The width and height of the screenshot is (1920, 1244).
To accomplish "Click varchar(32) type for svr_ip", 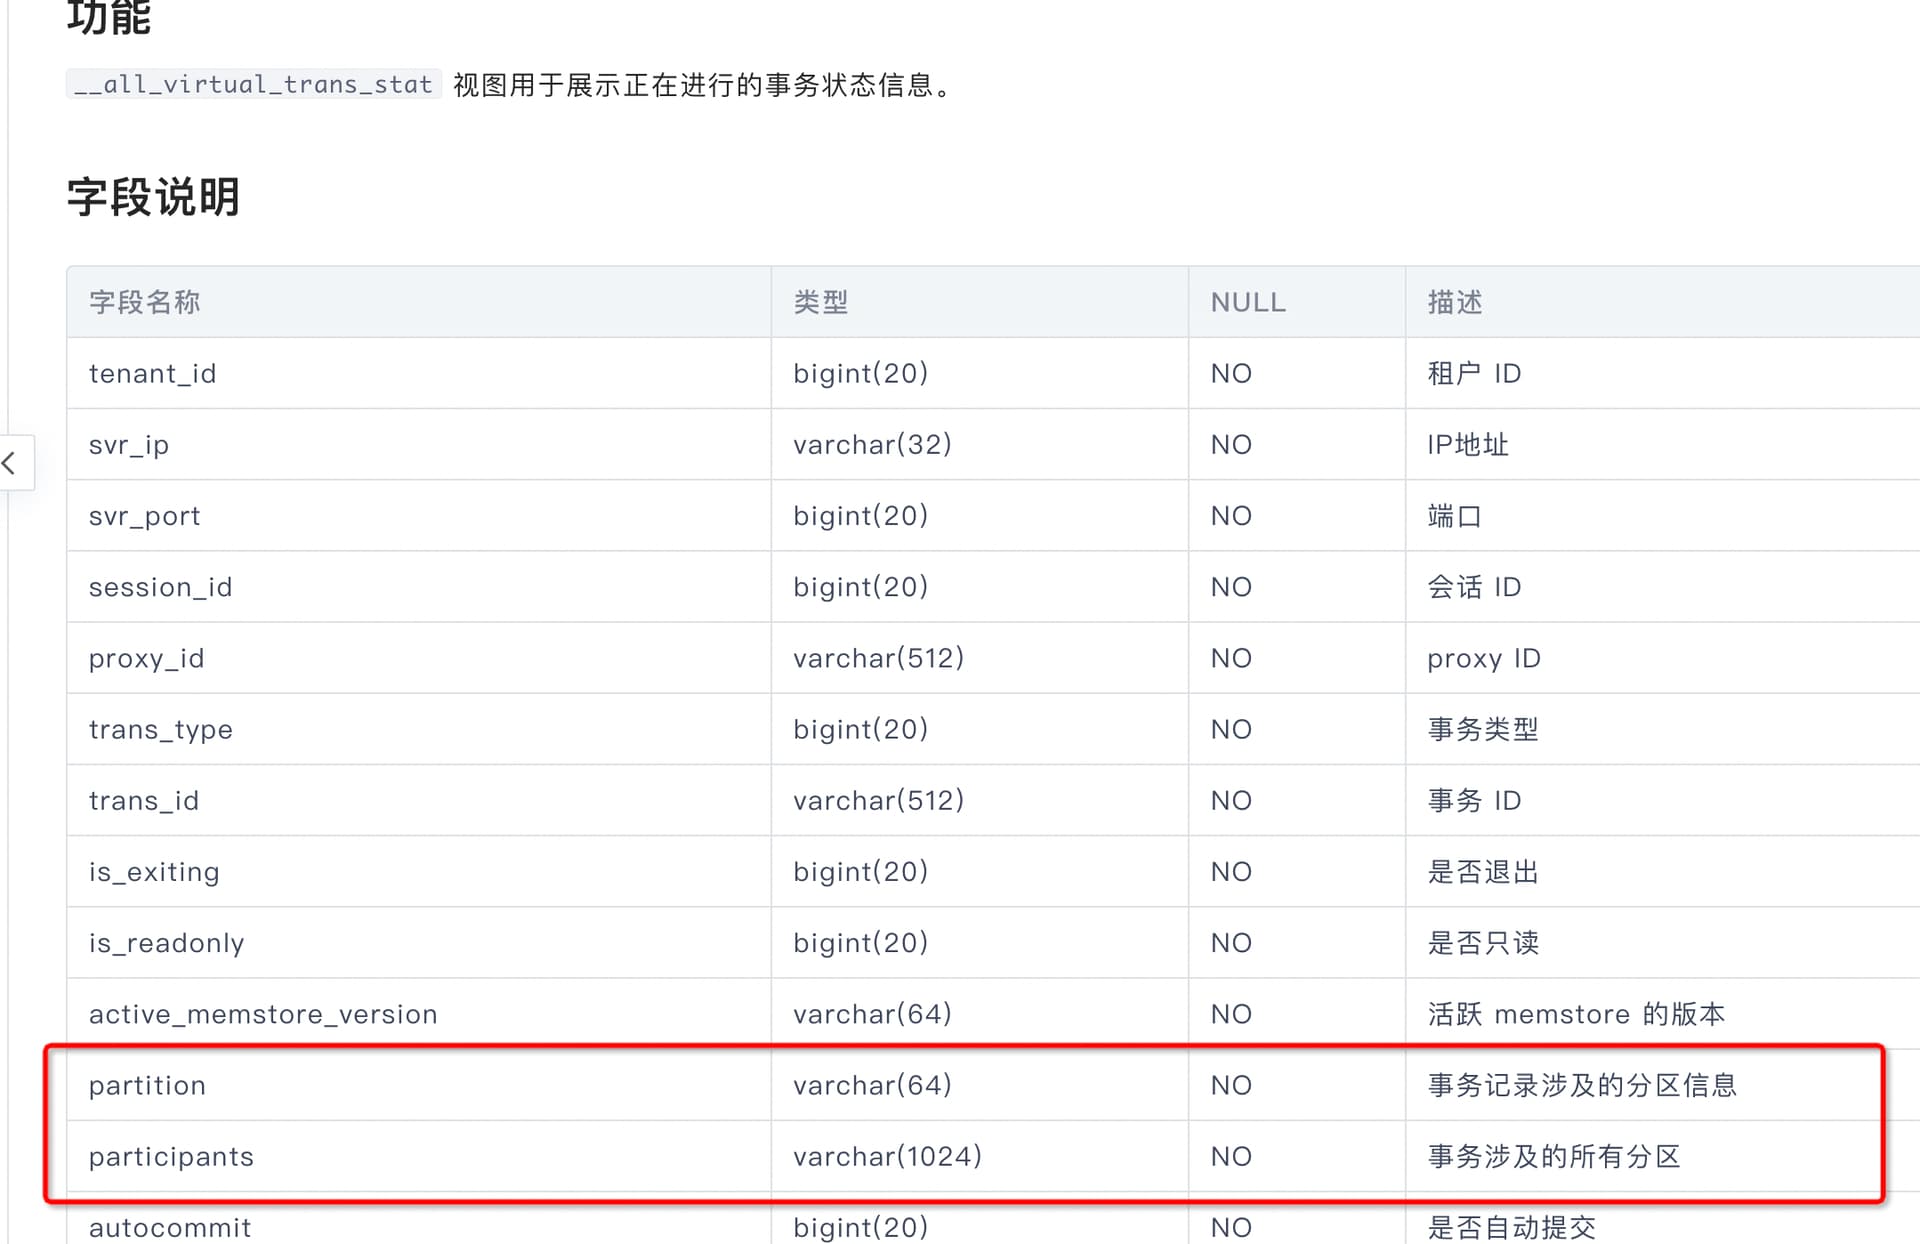I will (872, 444).
